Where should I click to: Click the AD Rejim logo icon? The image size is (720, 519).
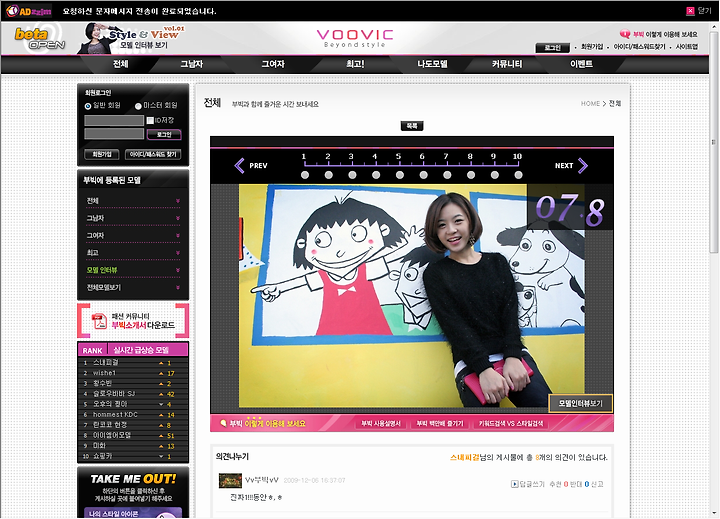[28, 11]
